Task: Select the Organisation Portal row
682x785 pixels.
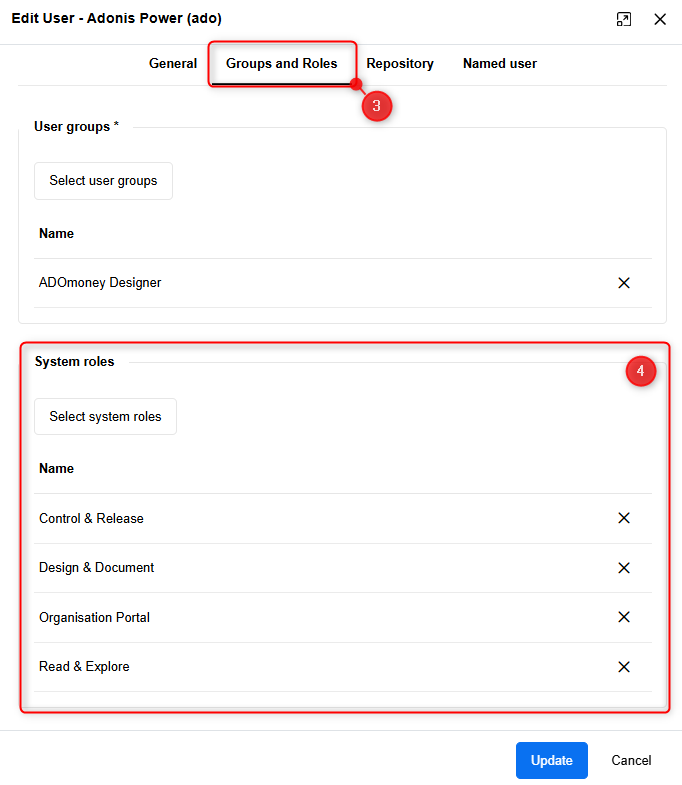Action: click(x=343, y=617)
